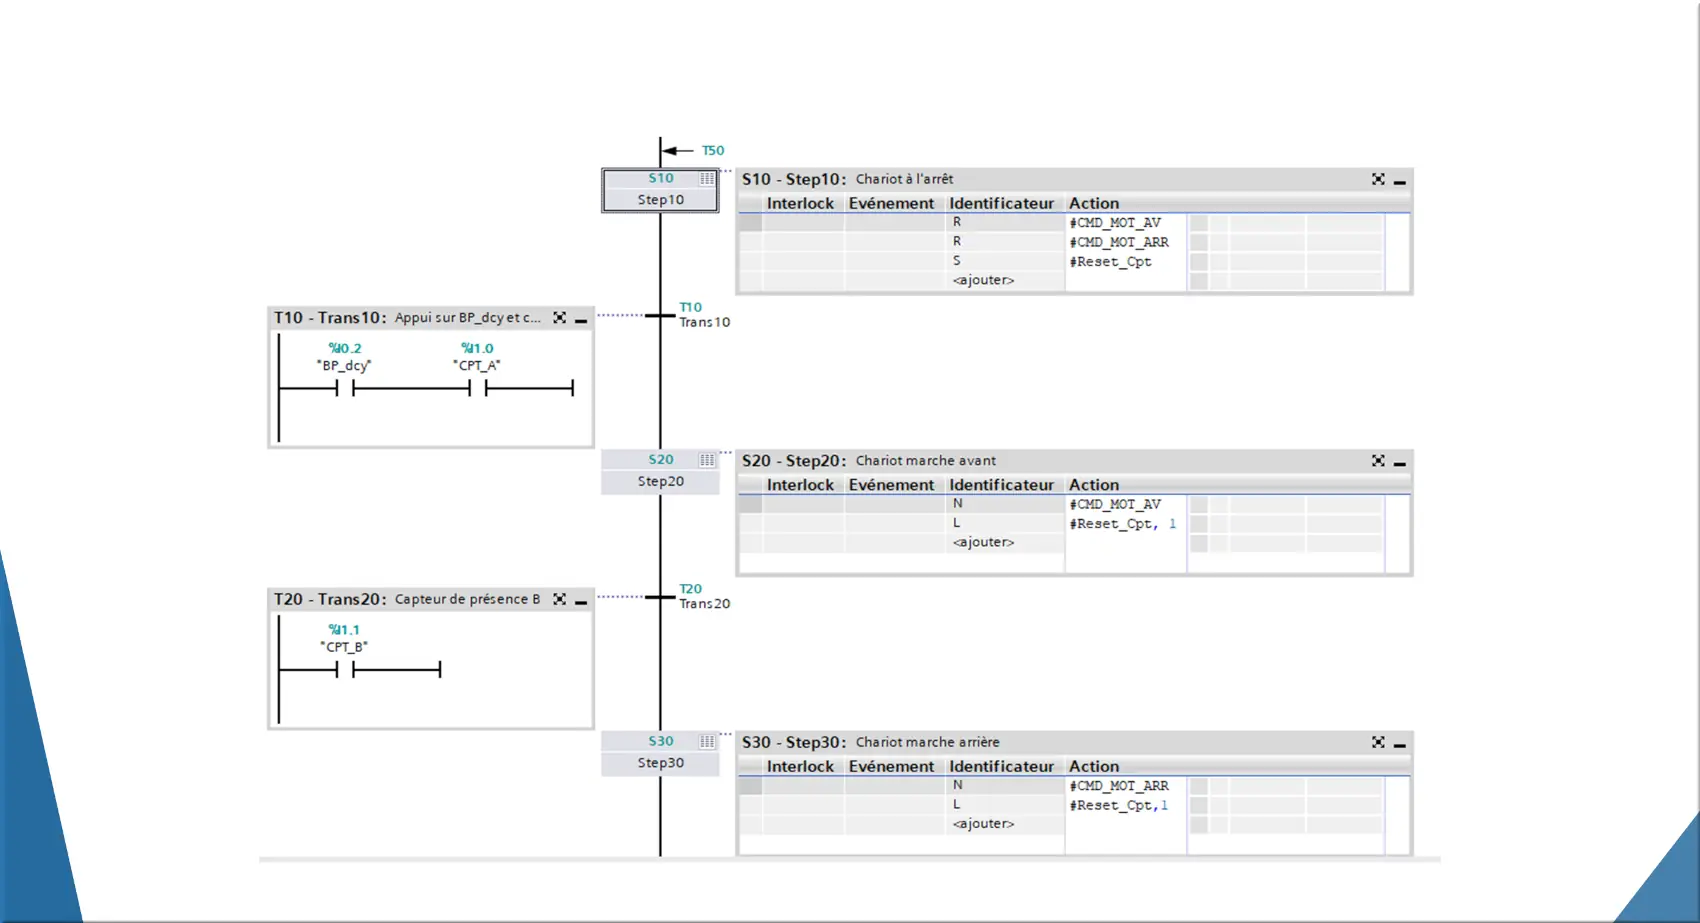Collapse the S10 - Step10 action table
Image resolution: width=1700 pixels, height=923 pixels.
pos(1400,182)
